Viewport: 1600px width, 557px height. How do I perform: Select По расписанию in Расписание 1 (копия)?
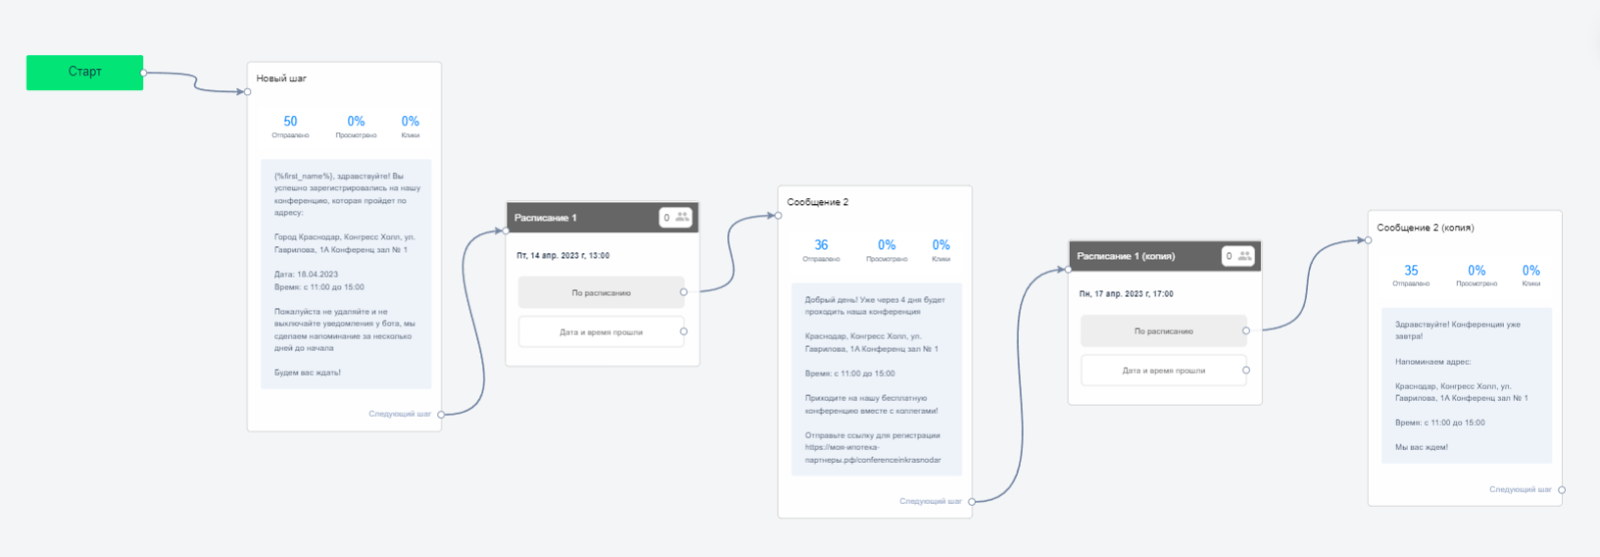(x=1164, y=331)
